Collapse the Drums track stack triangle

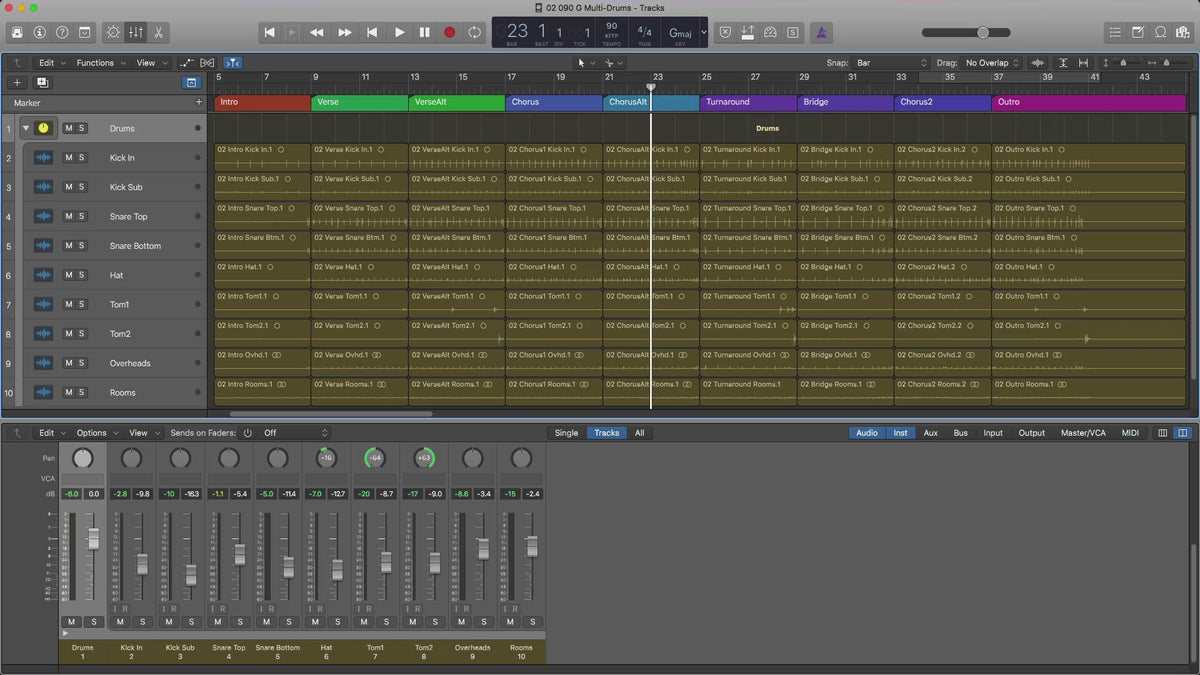[x=26, y=128]
